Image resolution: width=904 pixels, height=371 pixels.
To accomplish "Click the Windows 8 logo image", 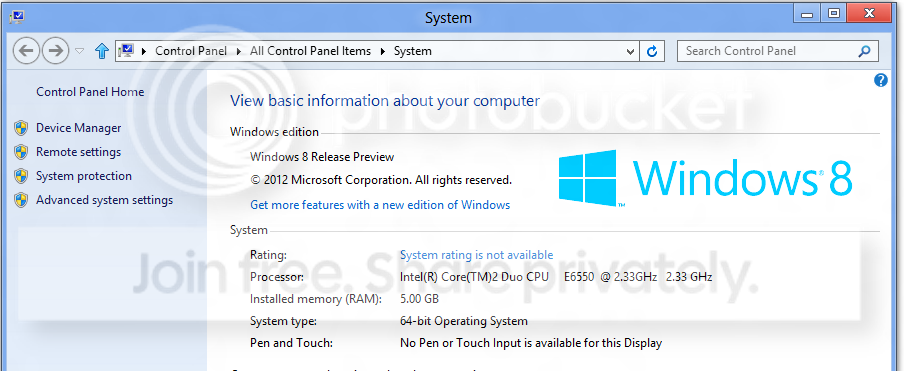I will pyautogui.click(x=705, y=178).
